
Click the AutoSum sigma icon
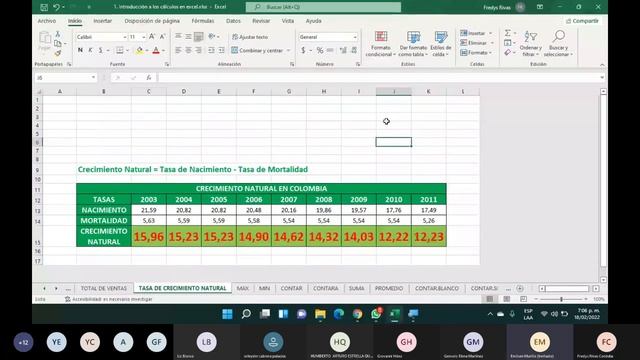coord(507,33)
